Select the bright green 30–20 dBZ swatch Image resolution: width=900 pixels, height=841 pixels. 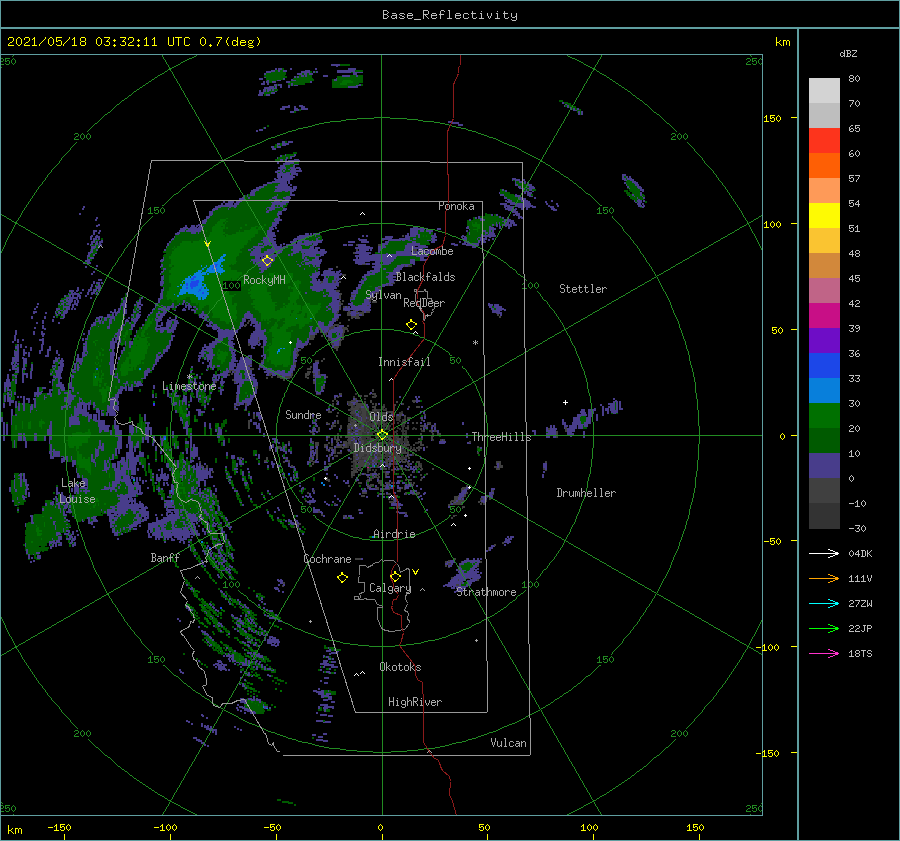click(x=824, y=416)
